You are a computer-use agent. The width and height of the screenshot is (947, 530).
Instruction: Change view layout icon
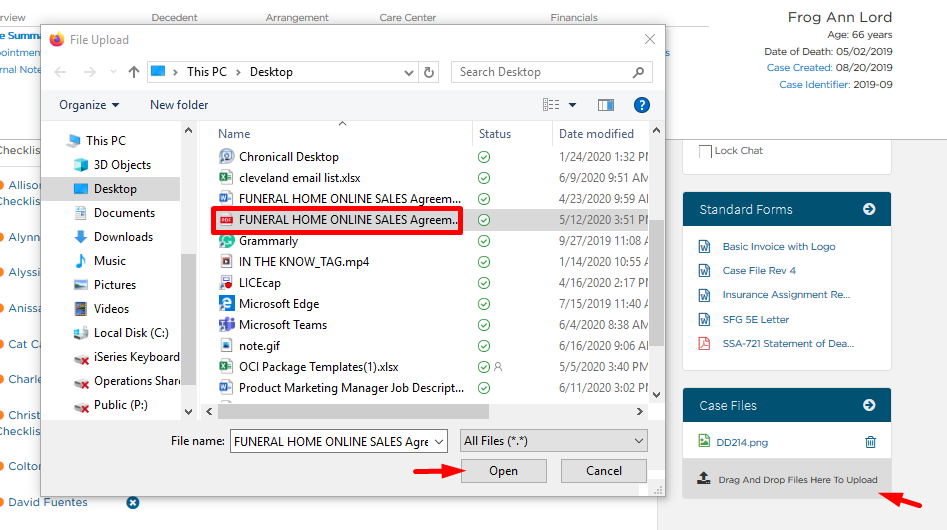pos(551,105)
